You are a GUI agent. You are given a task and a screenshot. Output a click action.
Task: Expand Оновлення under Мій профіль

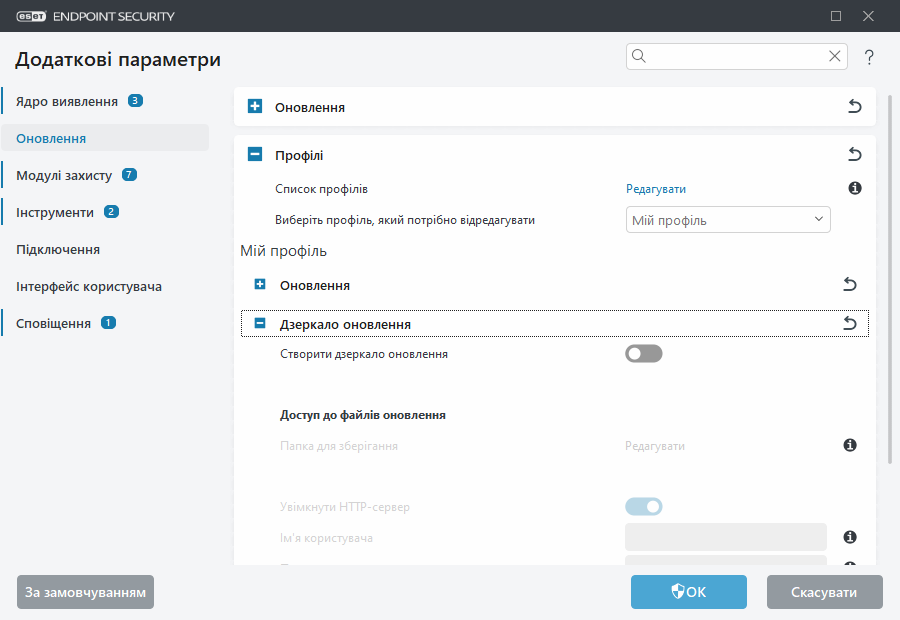[260, 285]
